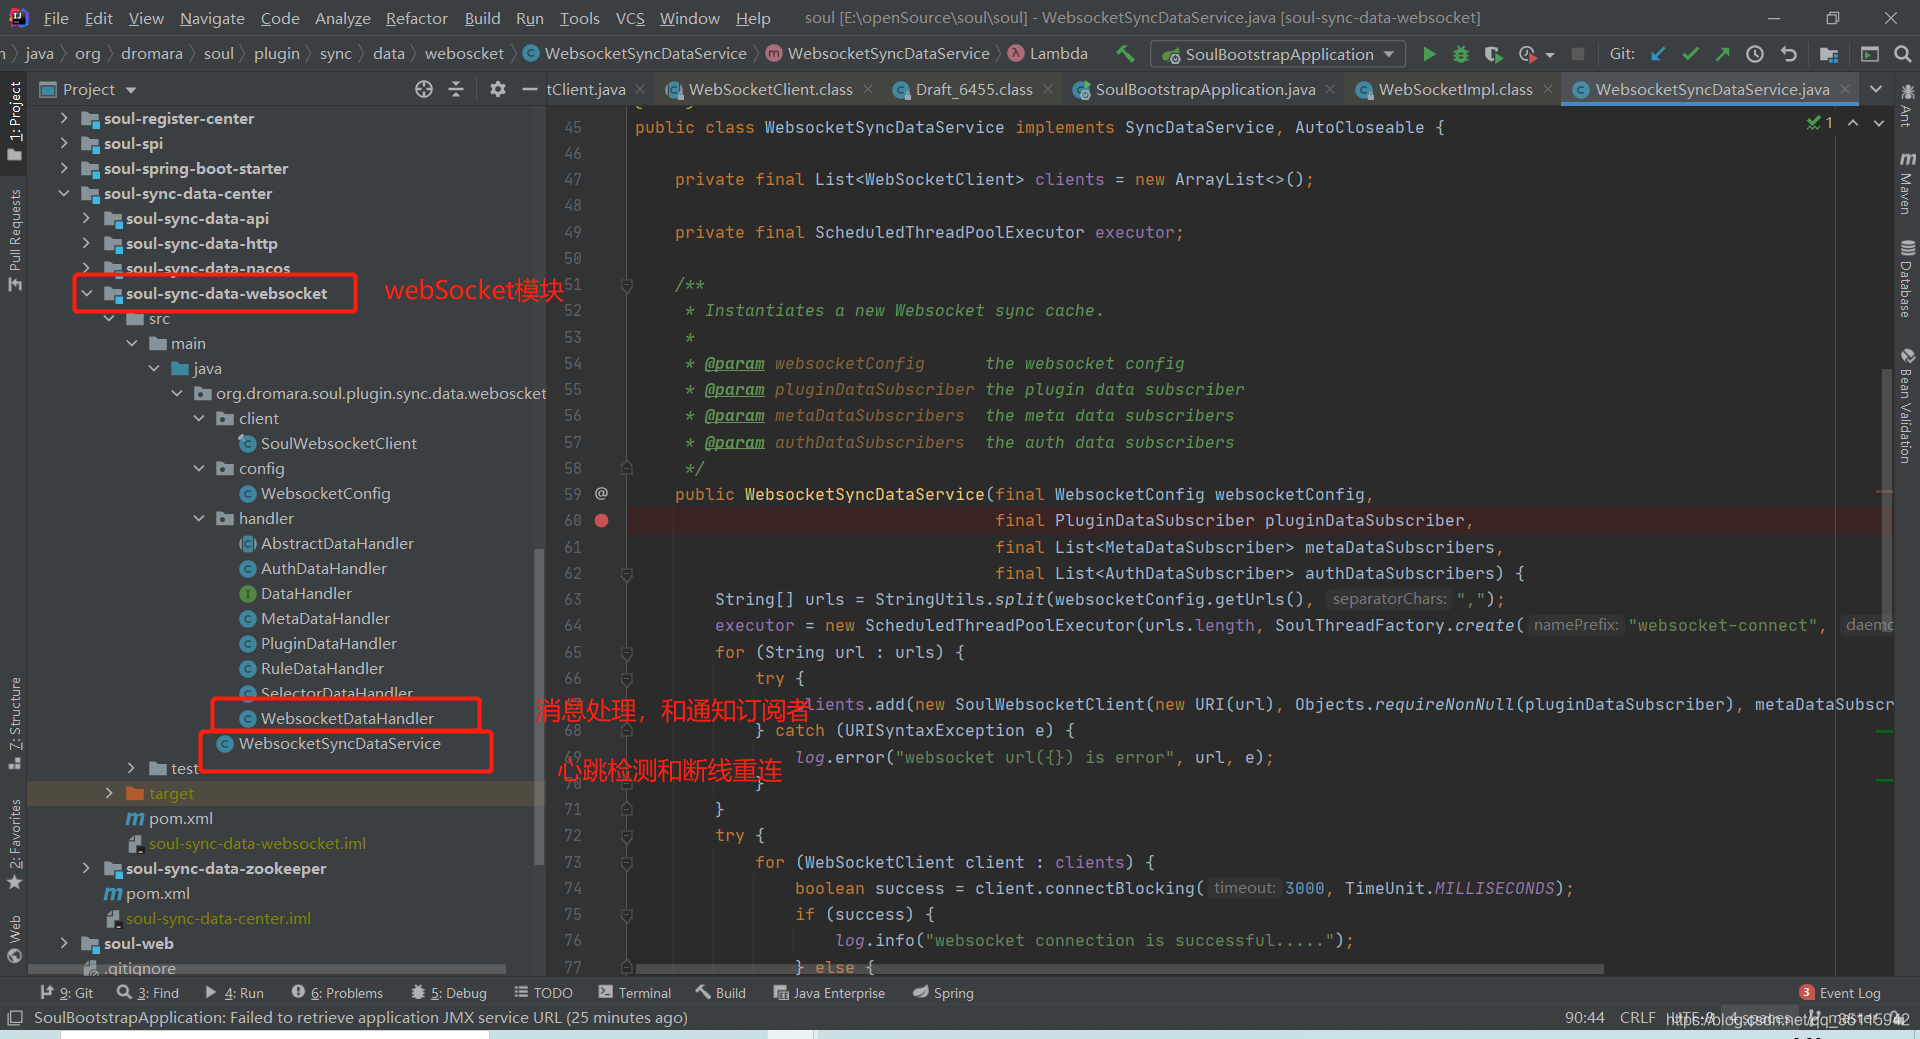The height and width of the screenshot is (1039, 1920).
Task: Click editor horizontal scrollbar
Action: (1119, 969)
